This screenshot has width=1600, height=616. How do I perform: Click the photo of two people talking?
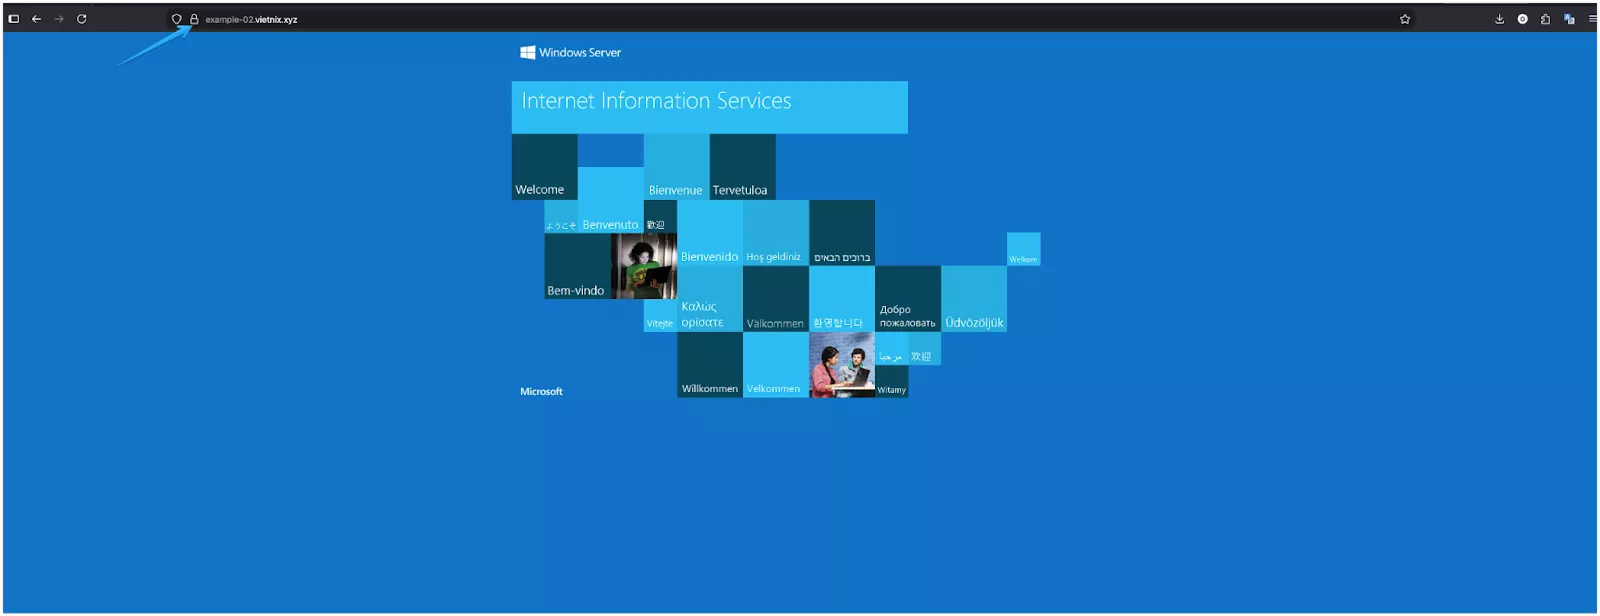coord(841,365)
